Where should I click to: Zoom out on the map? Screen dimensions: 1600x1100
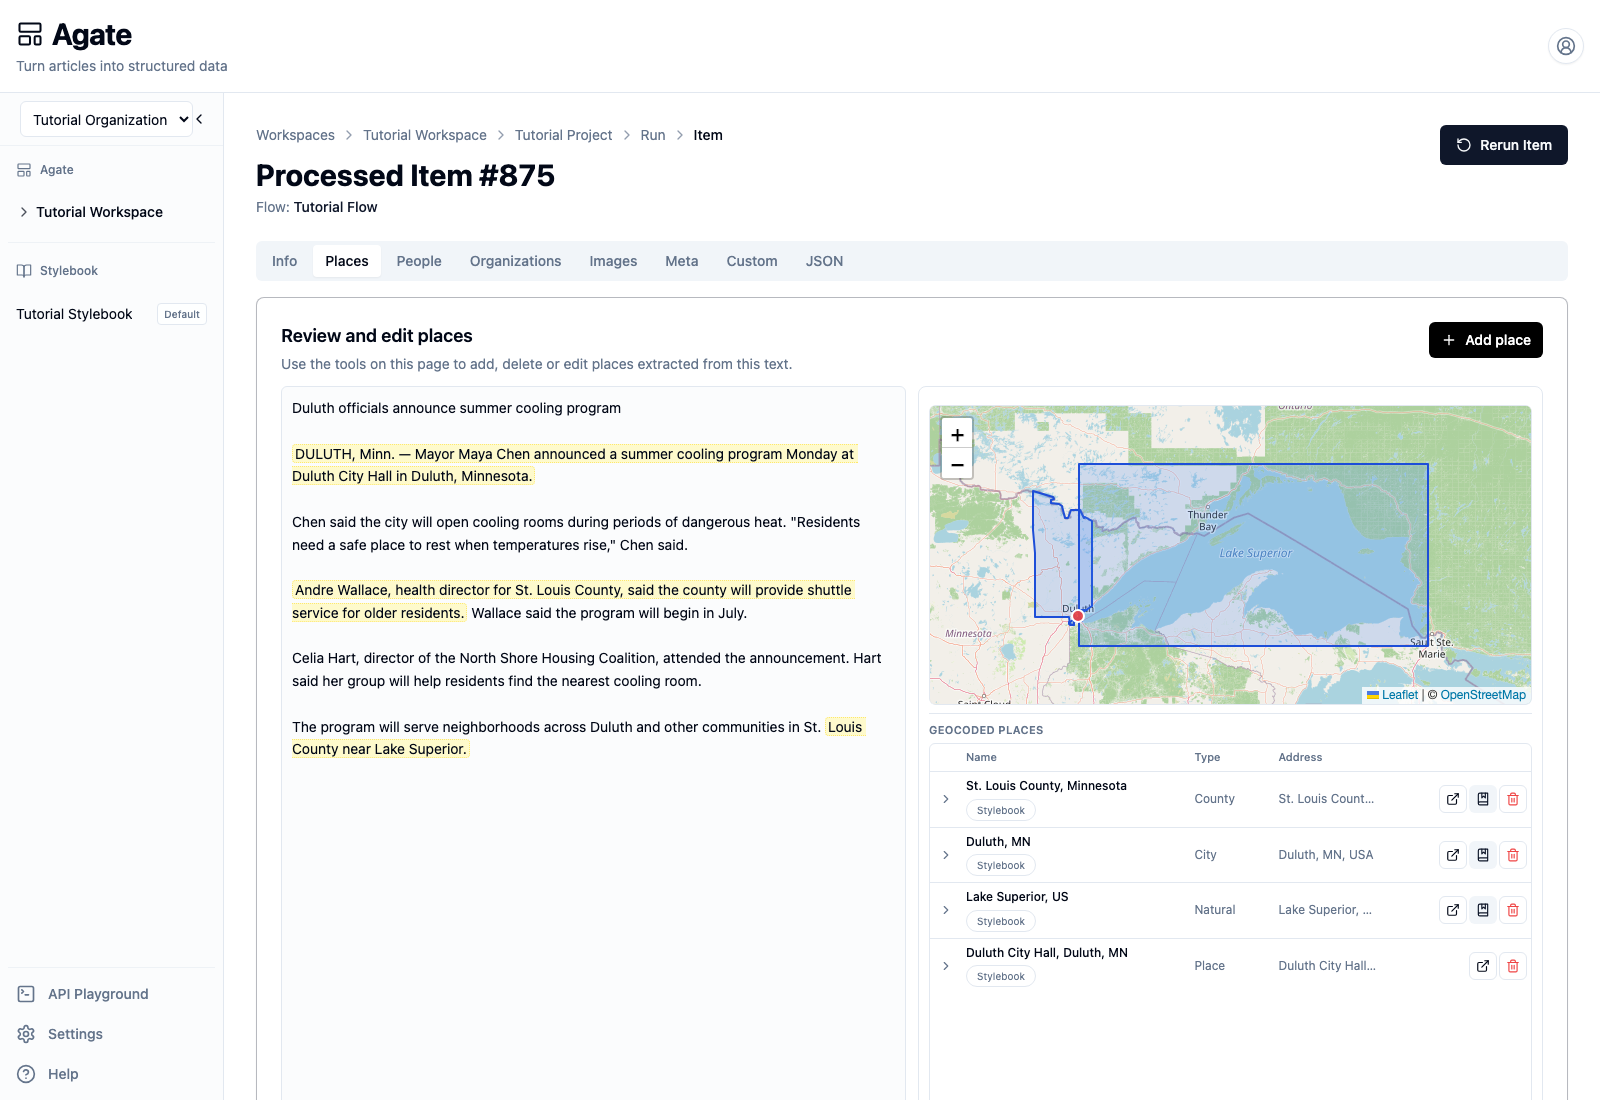tap(957, 464)
